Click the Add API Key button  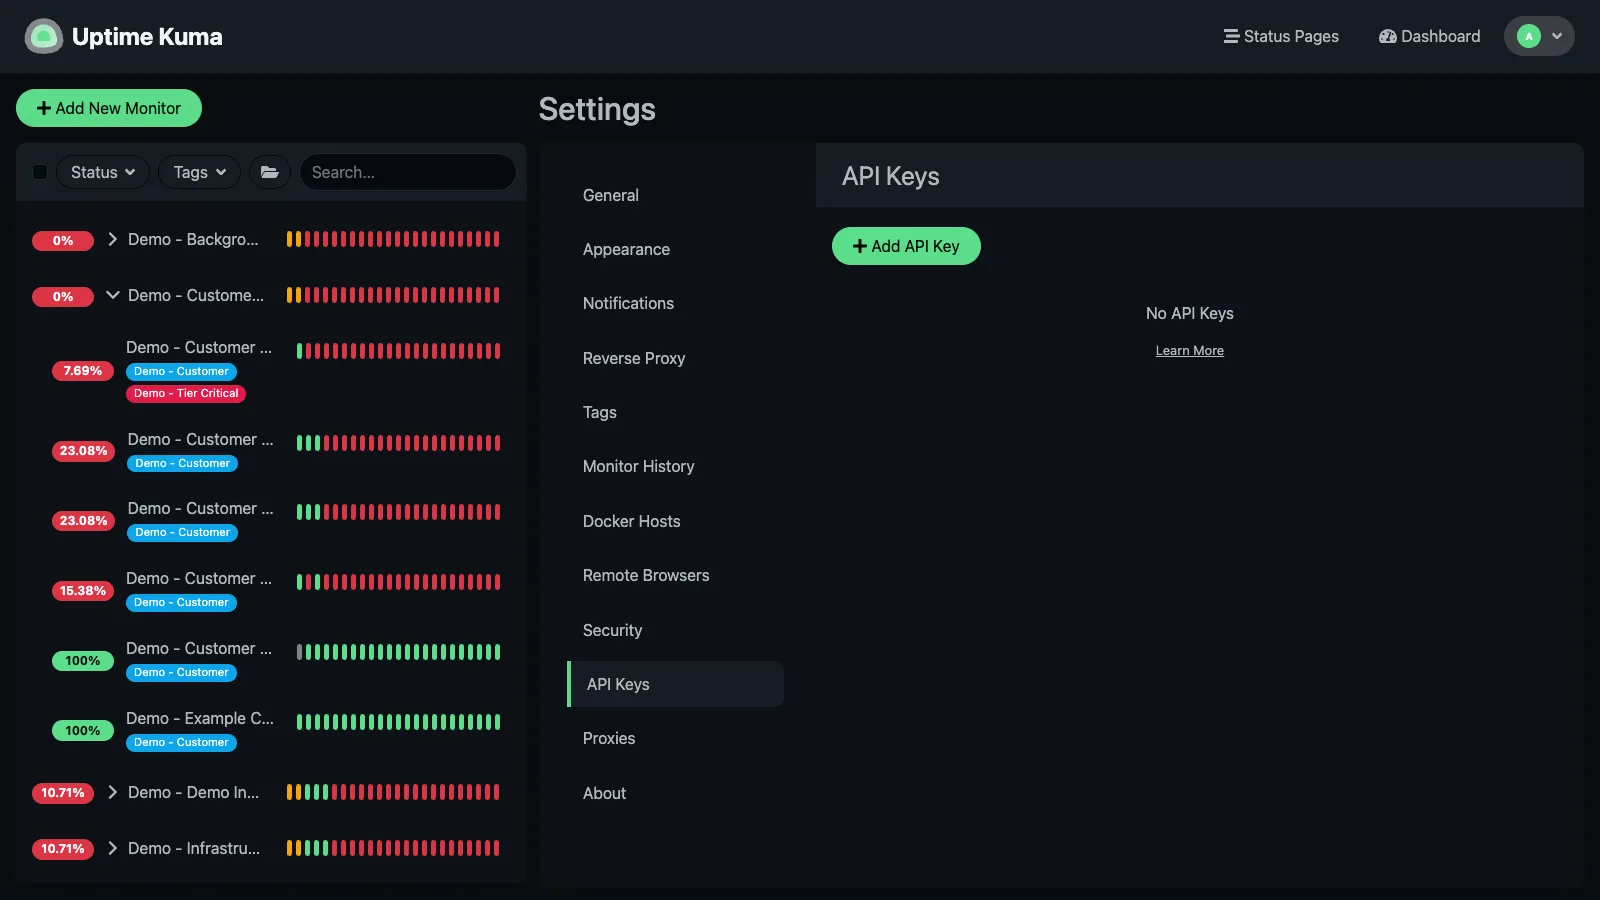[906, 246]
